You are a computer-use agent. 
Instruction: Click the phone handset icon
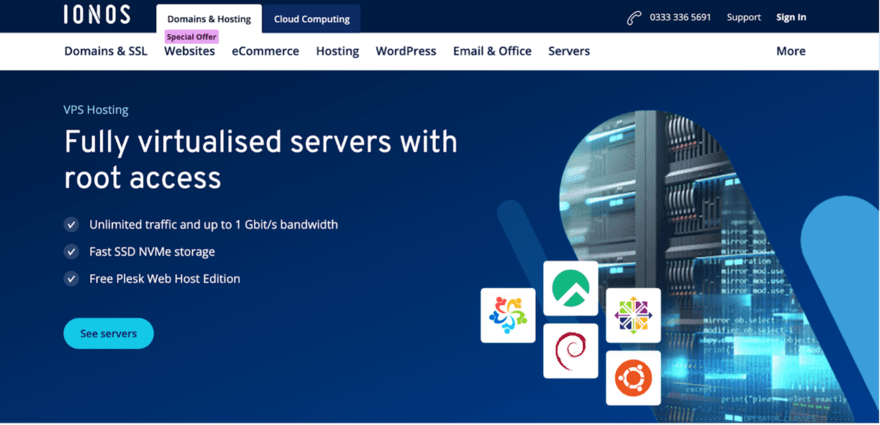pyautogui.click(x=634, y=18)
